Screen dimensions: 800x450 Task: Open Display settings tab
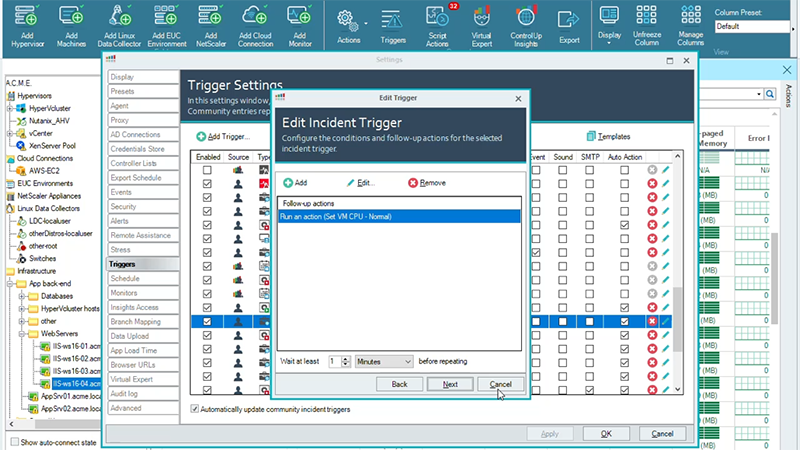pyautogui.click(x=143, y=77)
